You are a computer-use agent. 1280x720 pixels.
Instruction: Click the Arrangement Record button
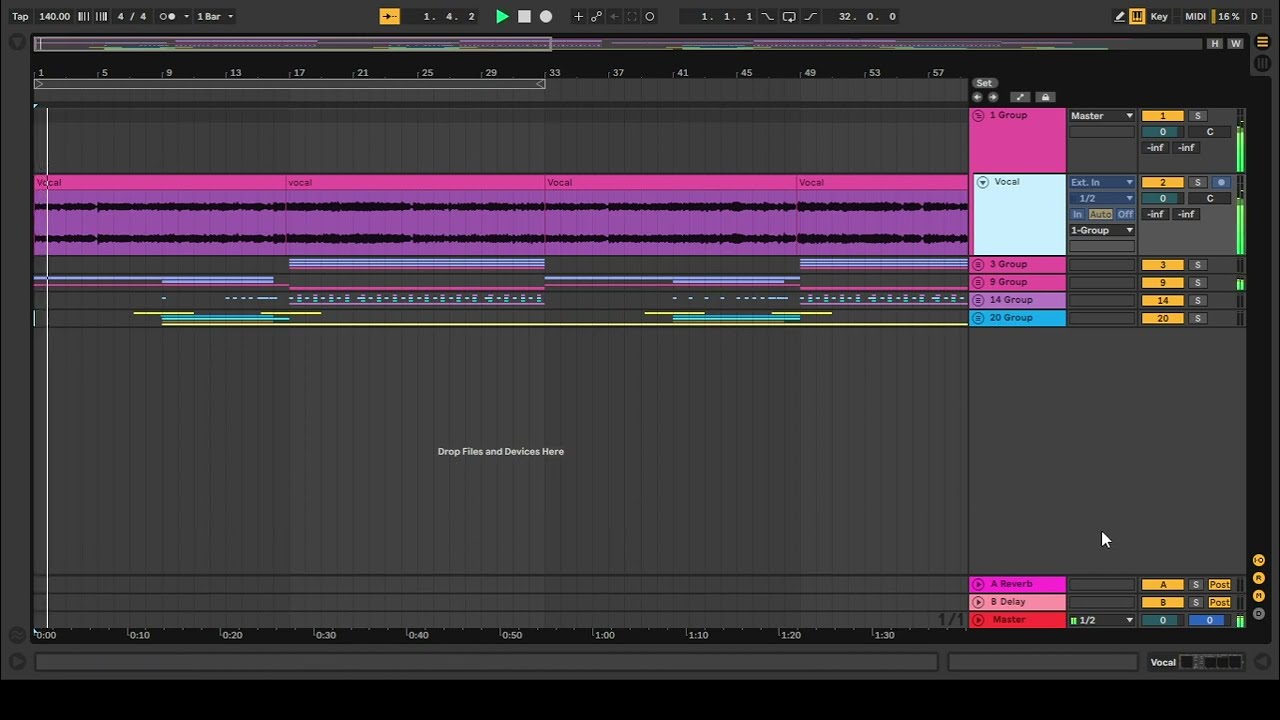point(546,16)
